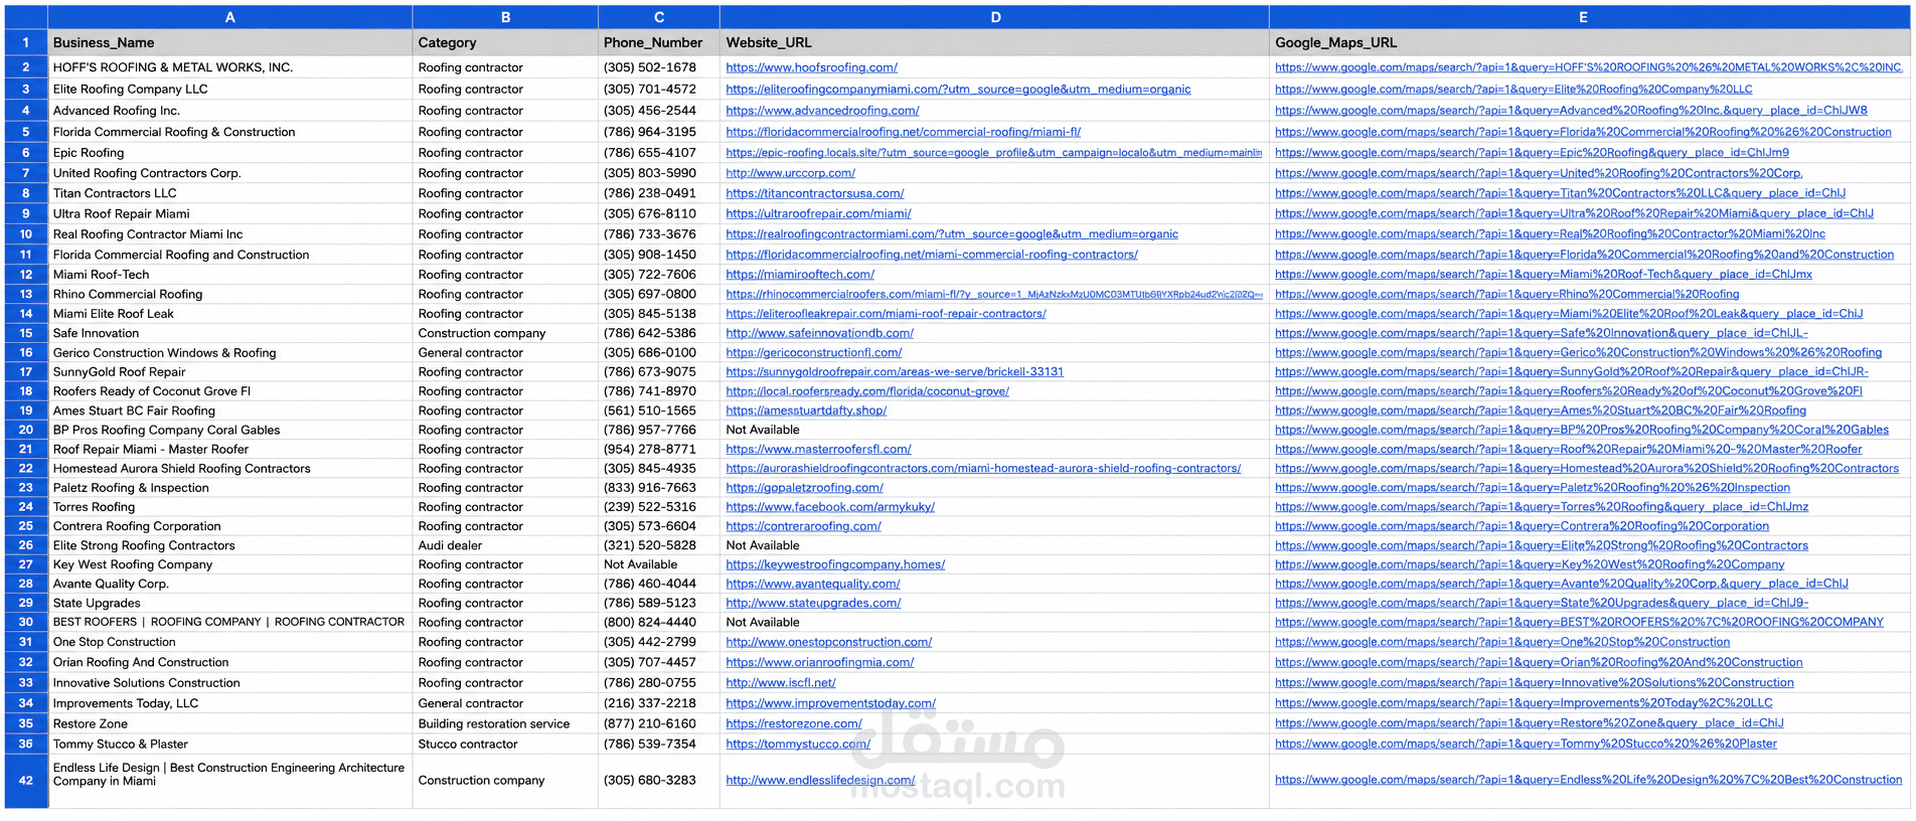Select phone number (800) 824-4440
The image size is (1916, 821).
pos(659,622)
